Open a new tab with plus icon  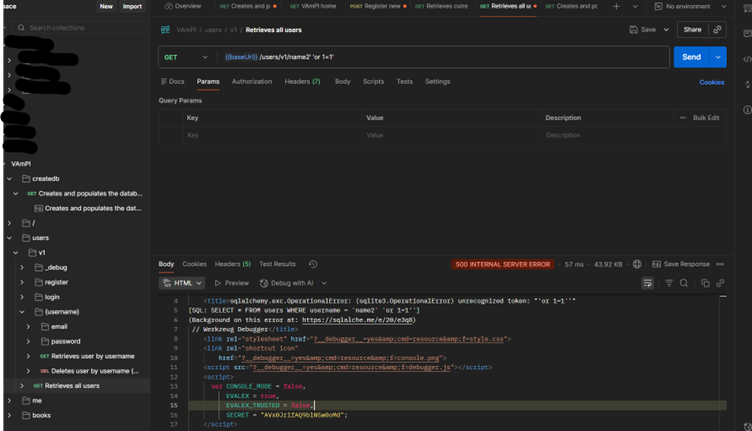pyautogui.click(x=616, y=6)
